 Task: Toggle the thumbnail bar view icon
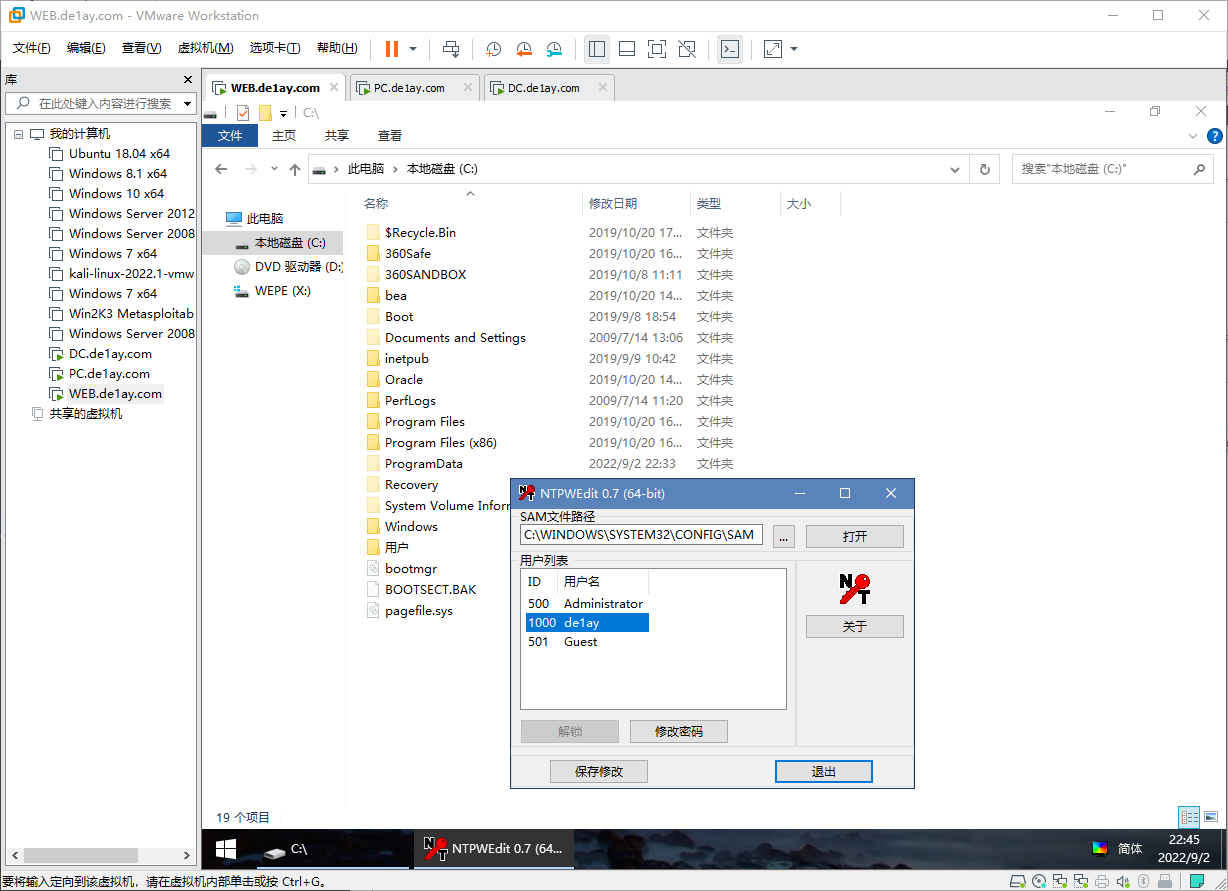point(627,48)
